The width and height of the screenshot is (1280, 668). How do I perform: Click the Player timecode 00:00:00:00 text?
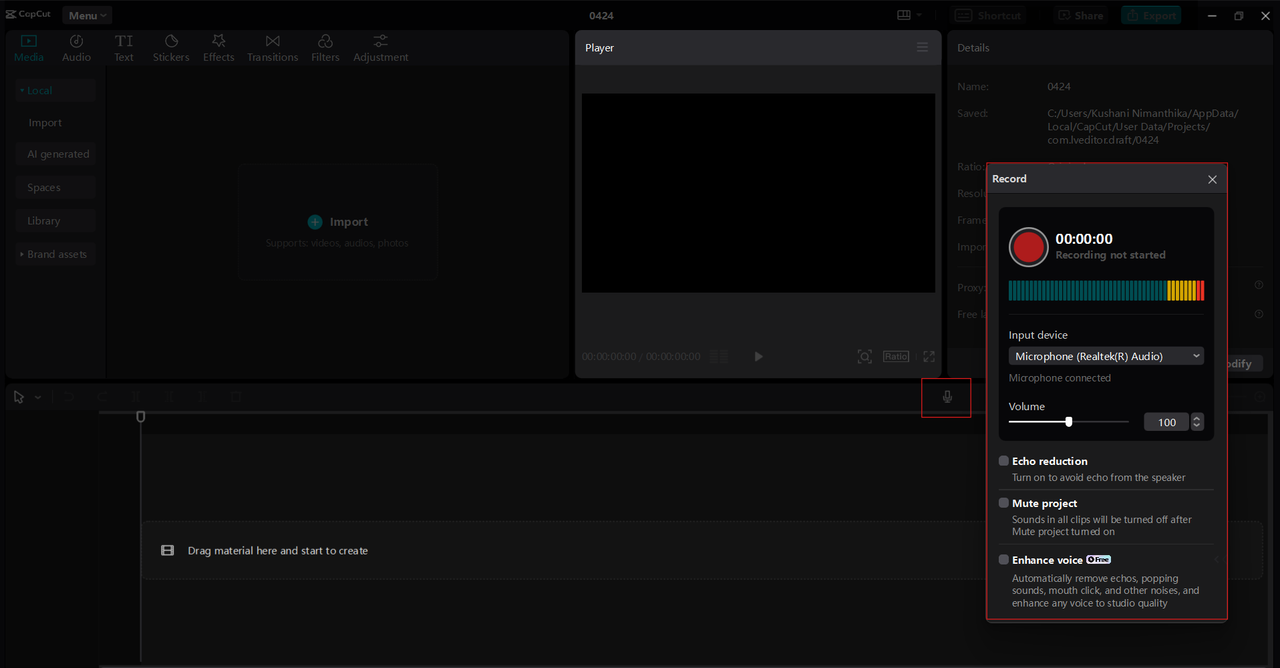[x=609, y=357]
